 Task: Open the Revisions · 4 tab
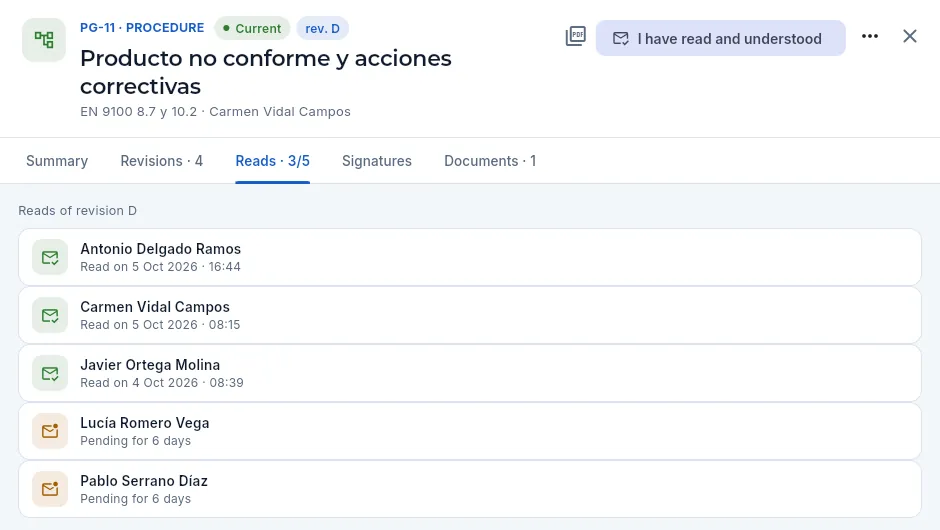tap(162, 161)
